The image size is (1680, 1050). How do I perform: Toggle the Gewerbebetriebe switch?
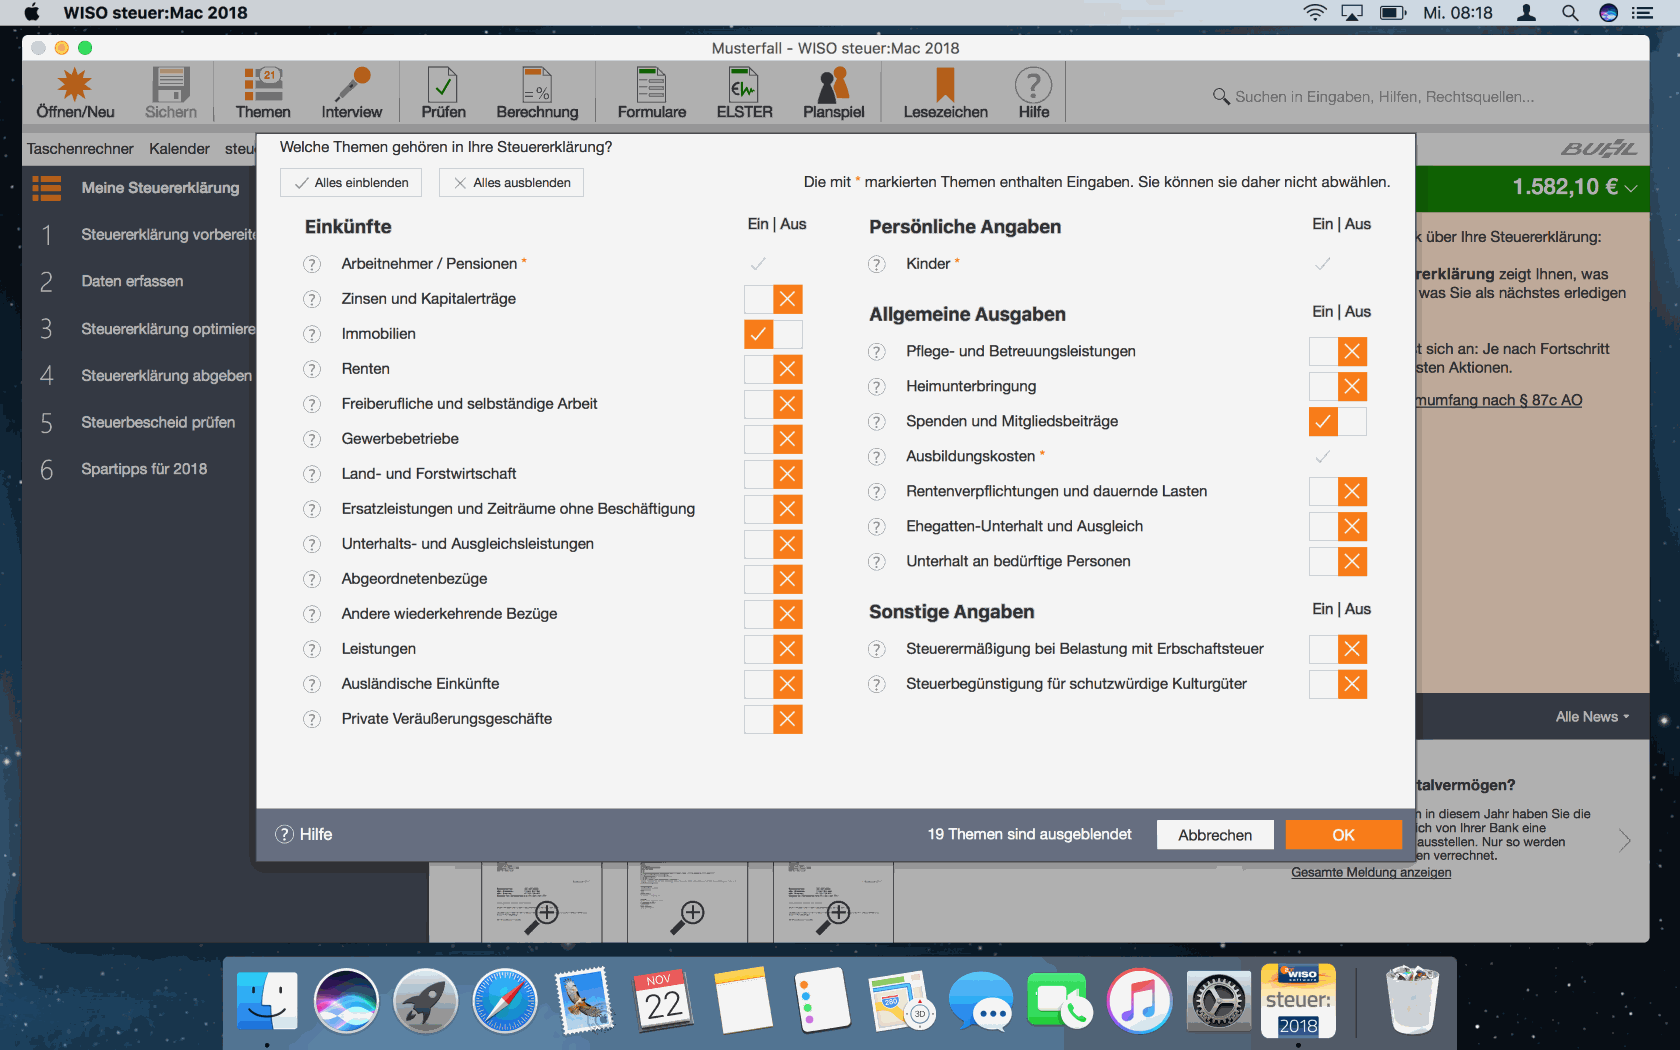coord(773,439)
